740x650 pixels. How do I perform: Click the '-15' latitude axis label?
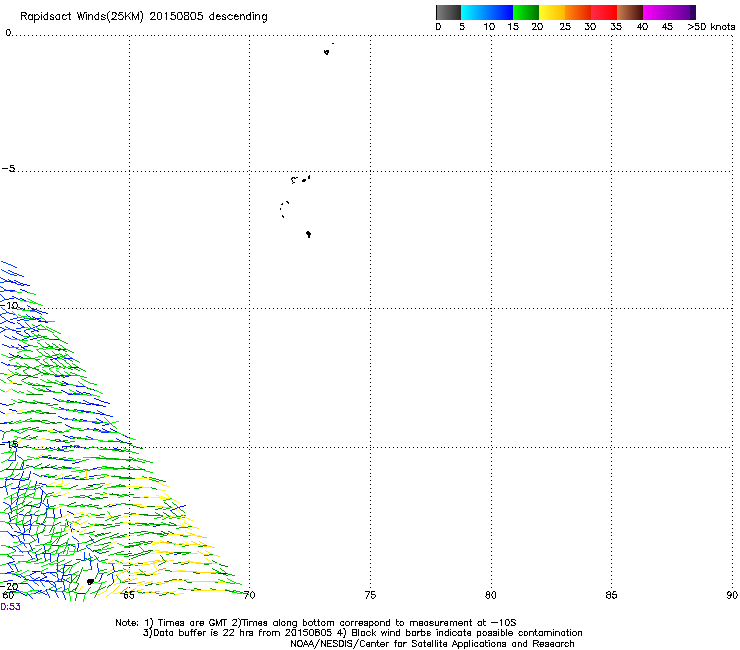9,444
